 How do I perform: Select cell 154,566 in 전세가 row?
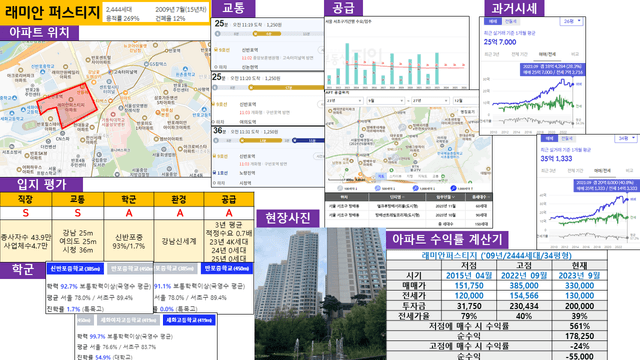(524, 296)
